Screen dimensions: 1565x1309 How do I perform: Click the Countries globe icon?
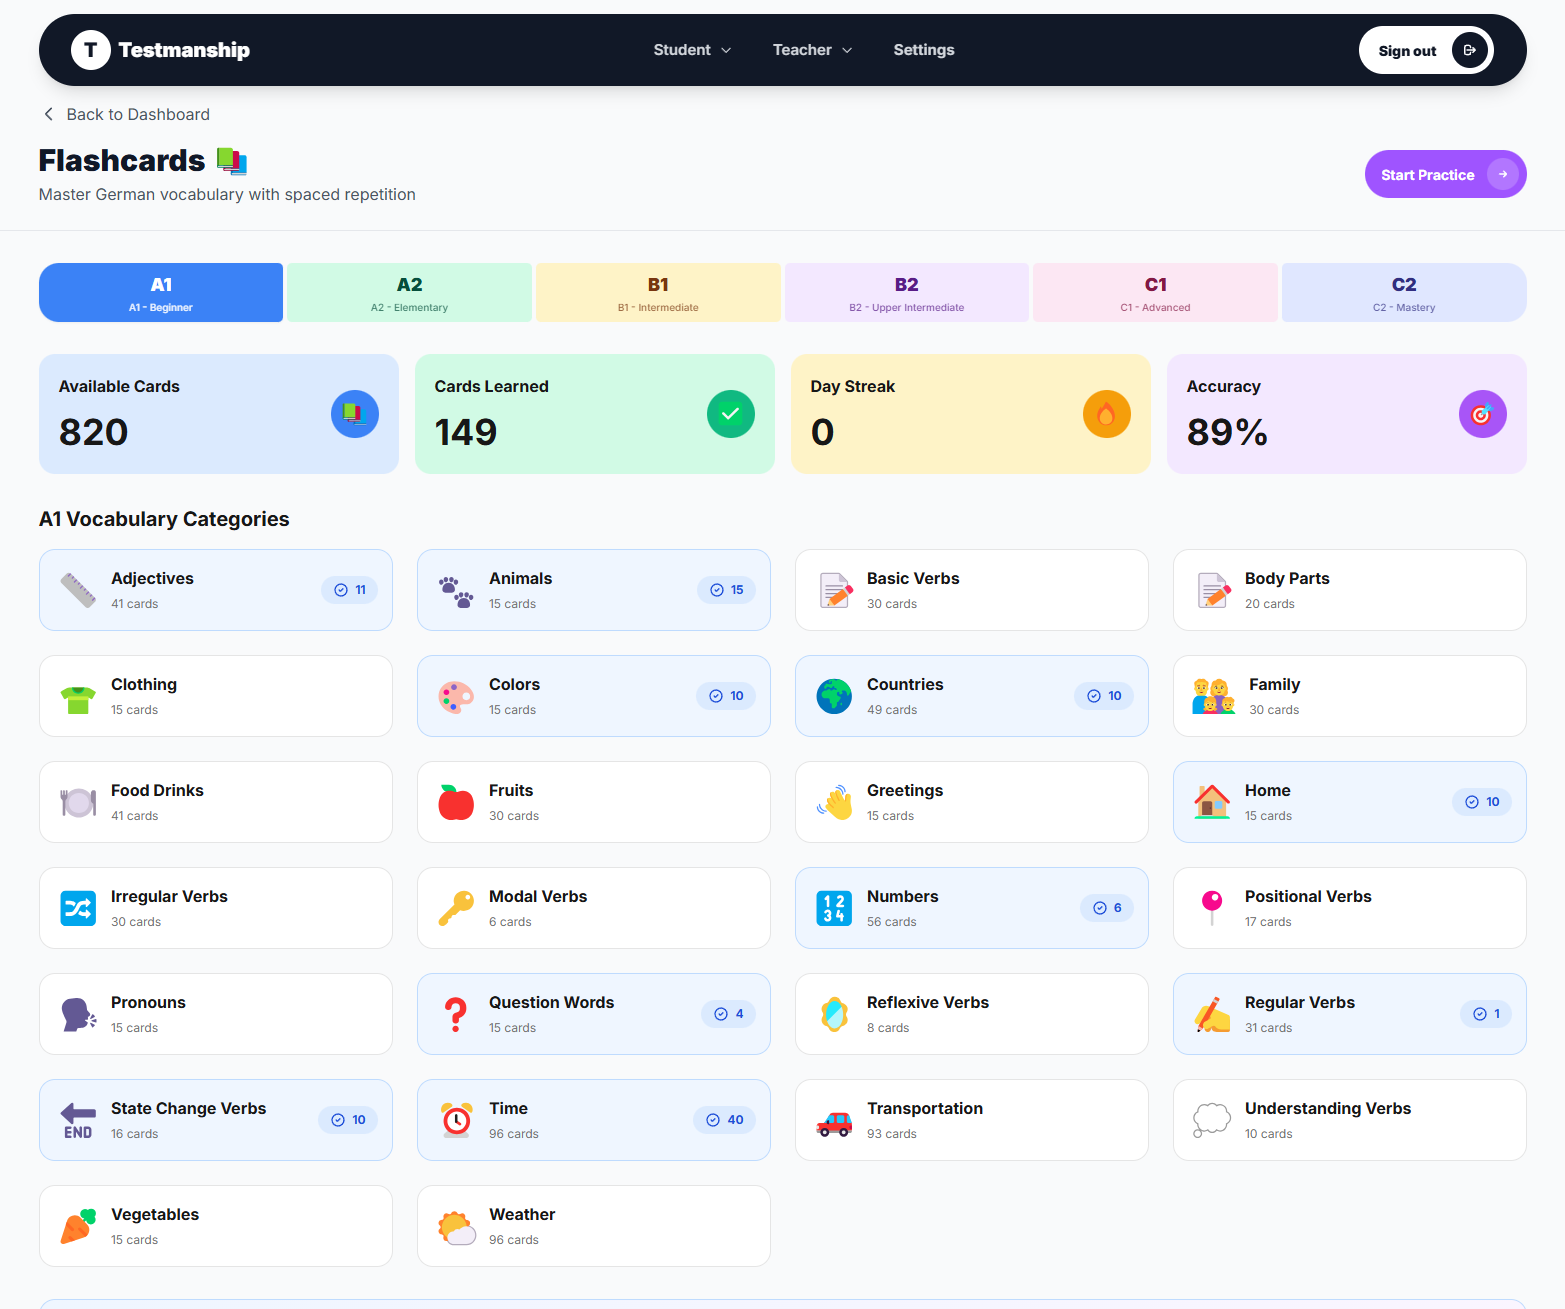834,697
